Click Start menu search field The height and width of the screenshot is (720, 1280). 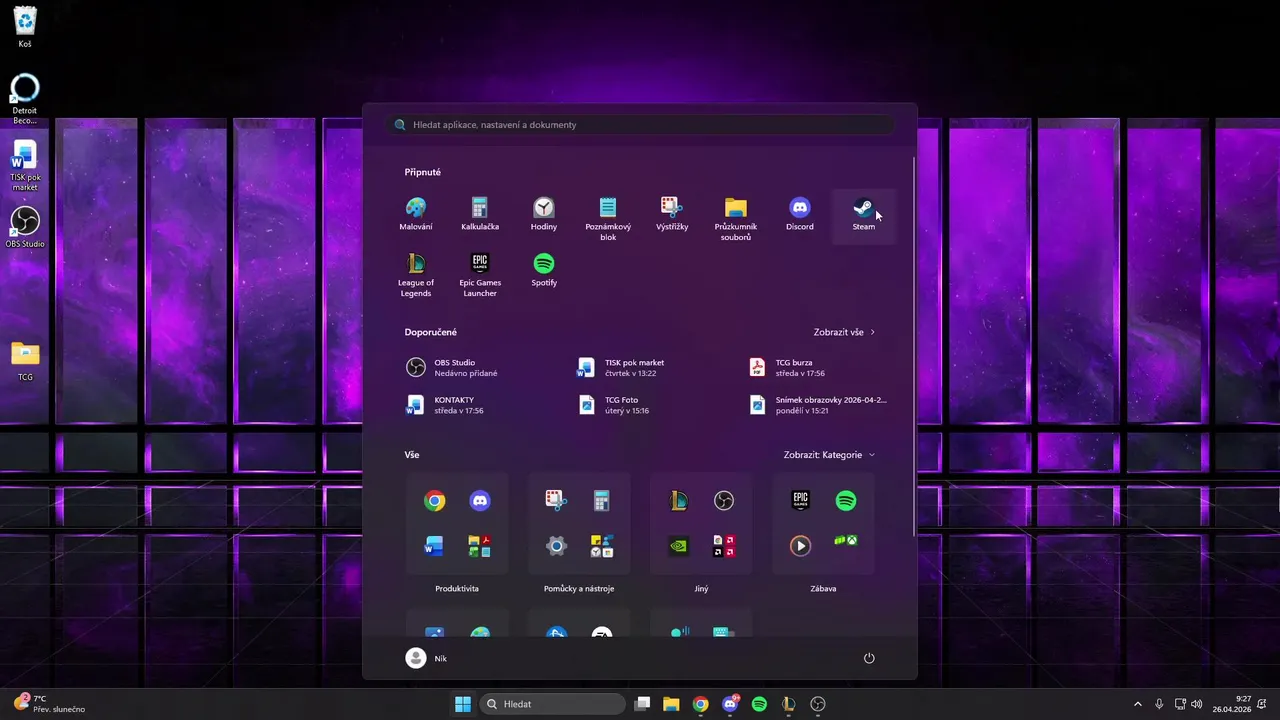click(x=640, y=125)
